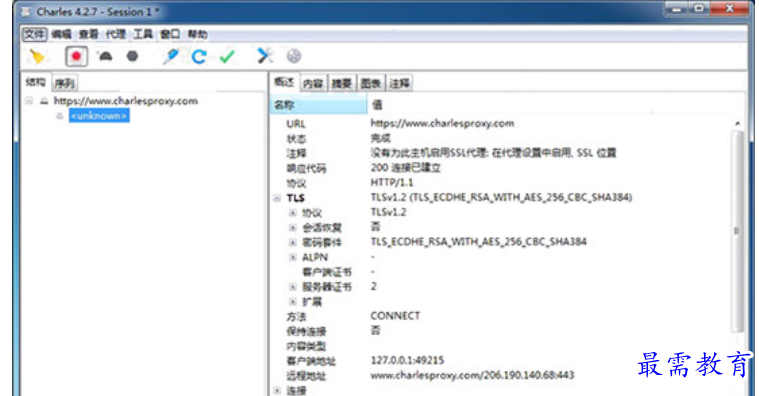
Task: Expand the 会话恢复 row
Action: (292, 228)
